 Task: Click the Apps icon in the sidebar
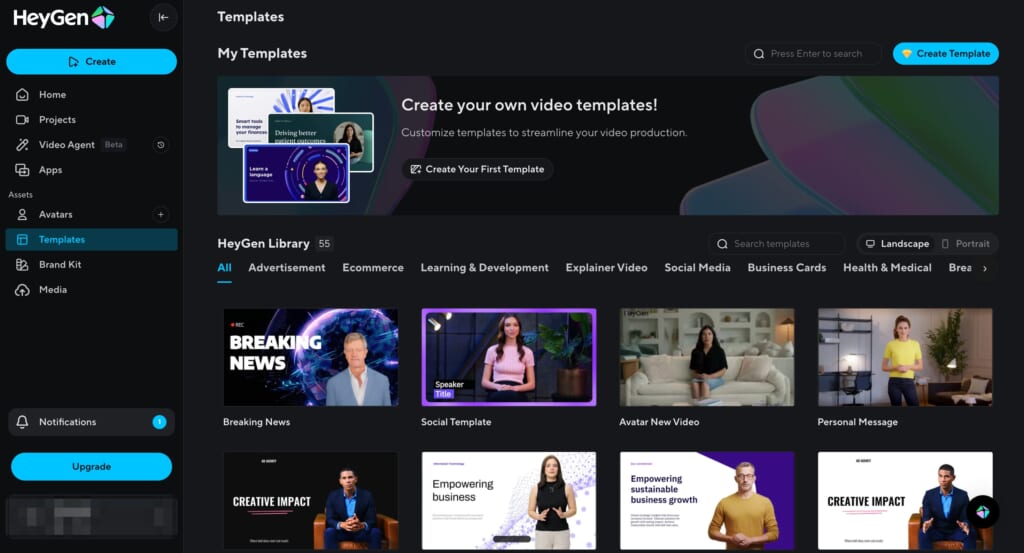pos(22,170)
